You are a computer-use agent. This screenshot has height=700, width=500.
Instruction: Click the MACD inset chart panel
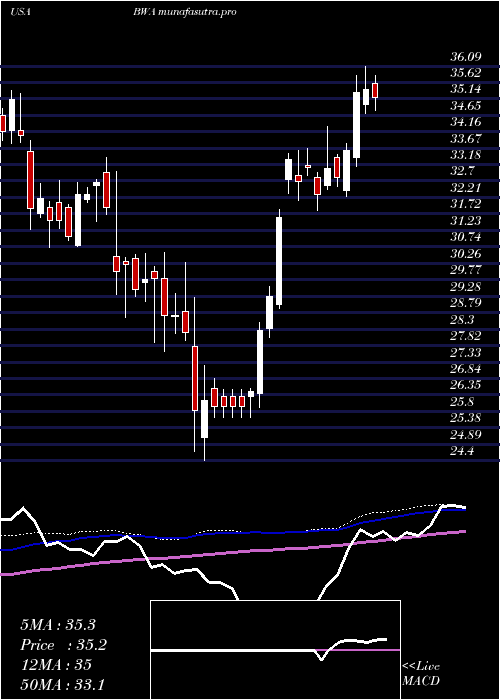pyautogui.click(x=275, y=650)
